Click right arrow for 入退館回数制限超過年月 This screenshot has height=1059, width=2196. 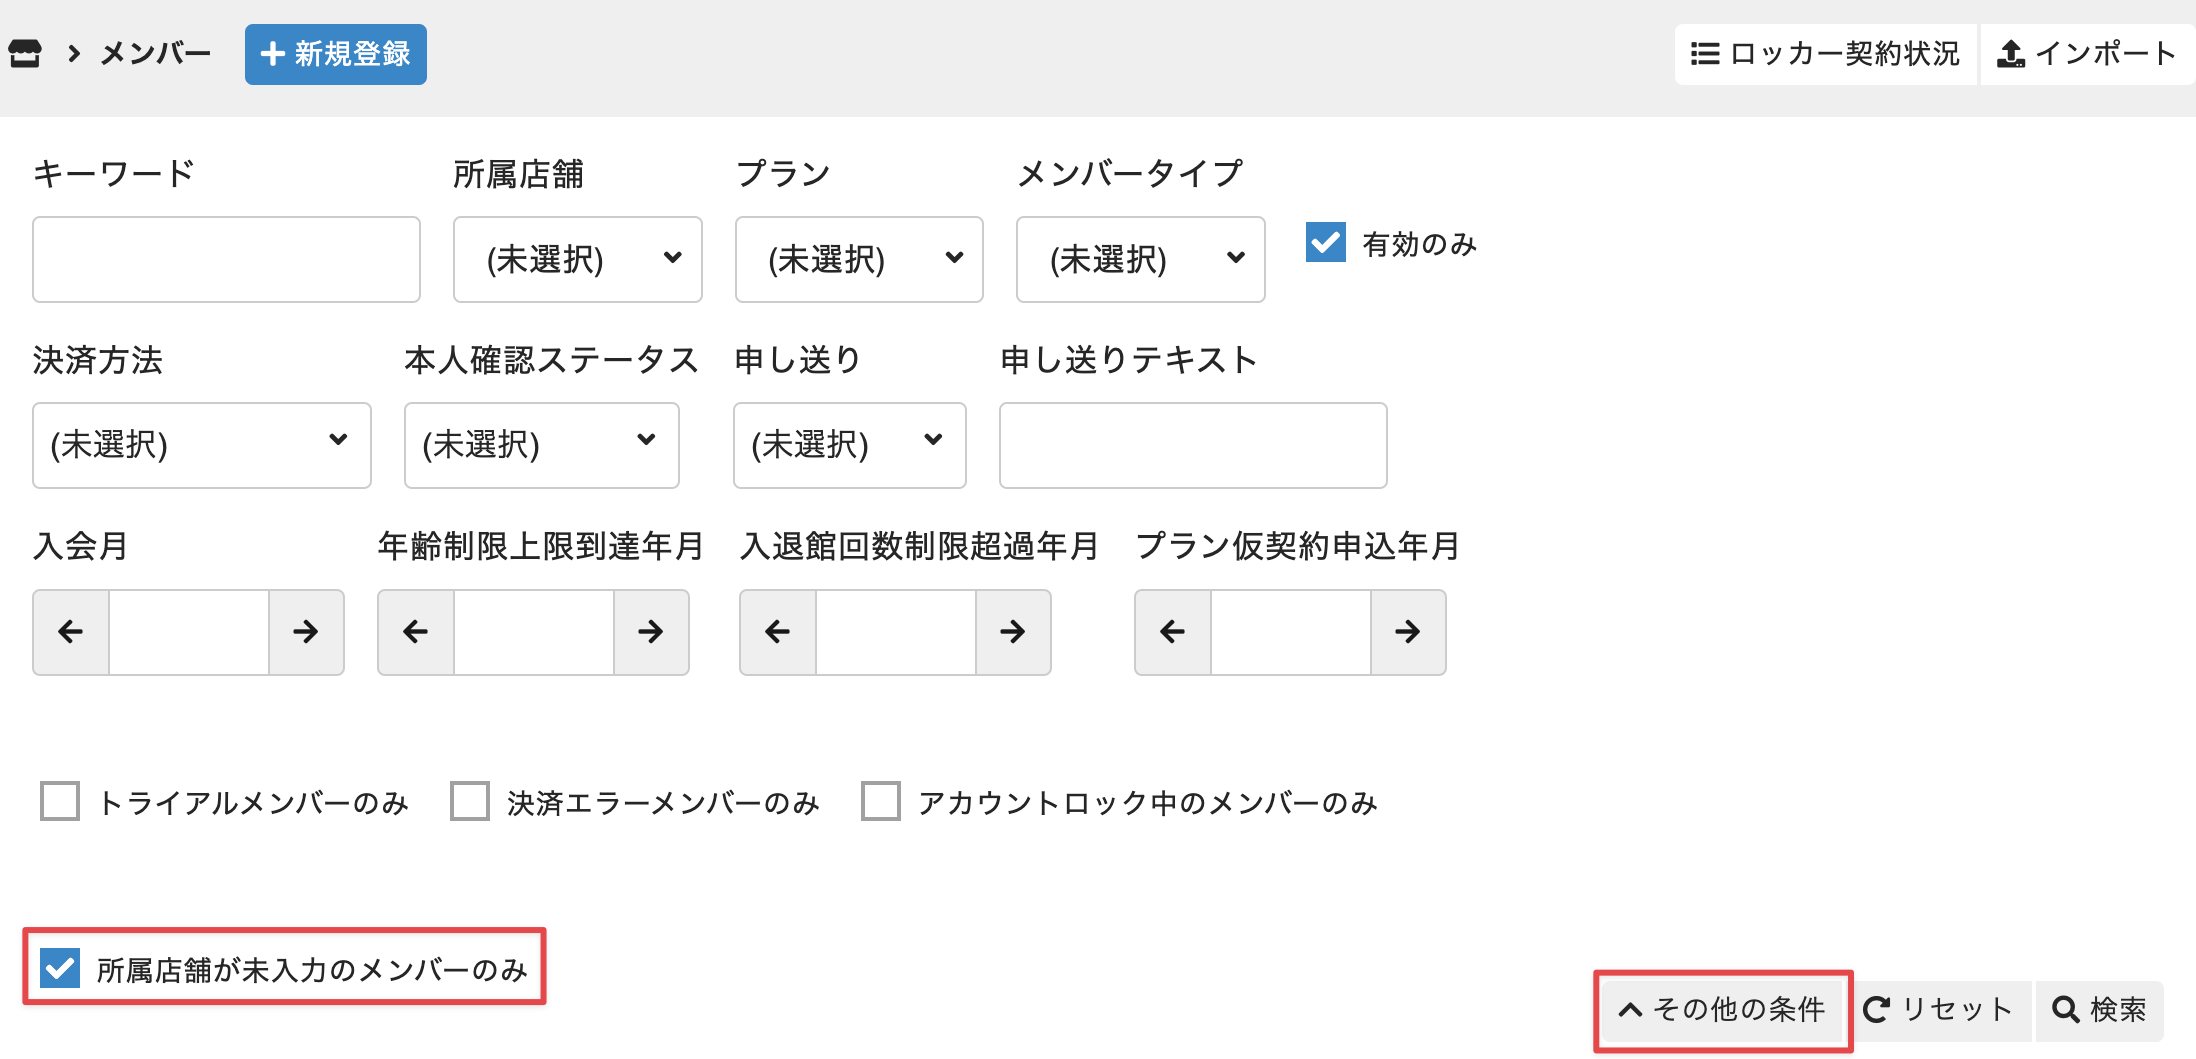(1013, 632)
